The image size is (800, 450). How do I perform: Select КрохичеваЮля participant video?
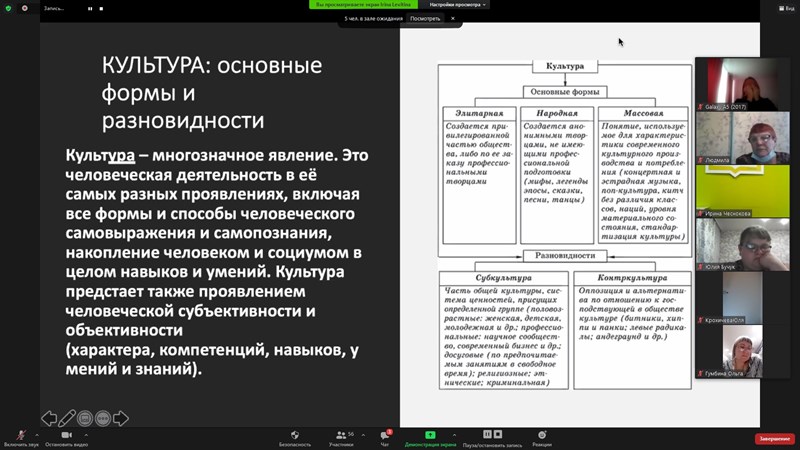point(743,297)
